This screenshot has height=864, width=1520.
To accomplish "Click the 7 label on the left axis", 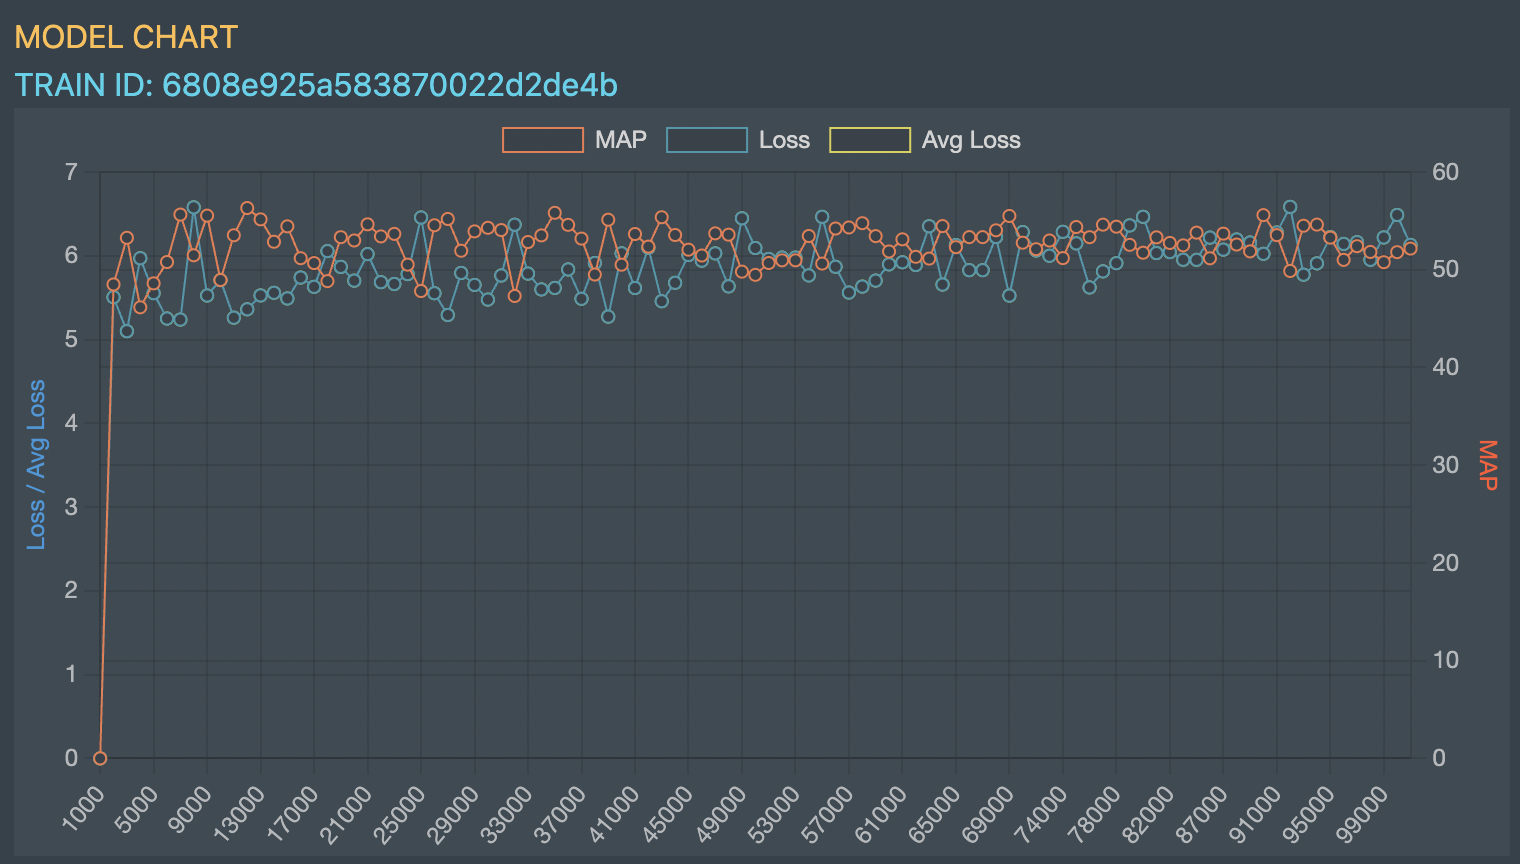I will [71, 172].
